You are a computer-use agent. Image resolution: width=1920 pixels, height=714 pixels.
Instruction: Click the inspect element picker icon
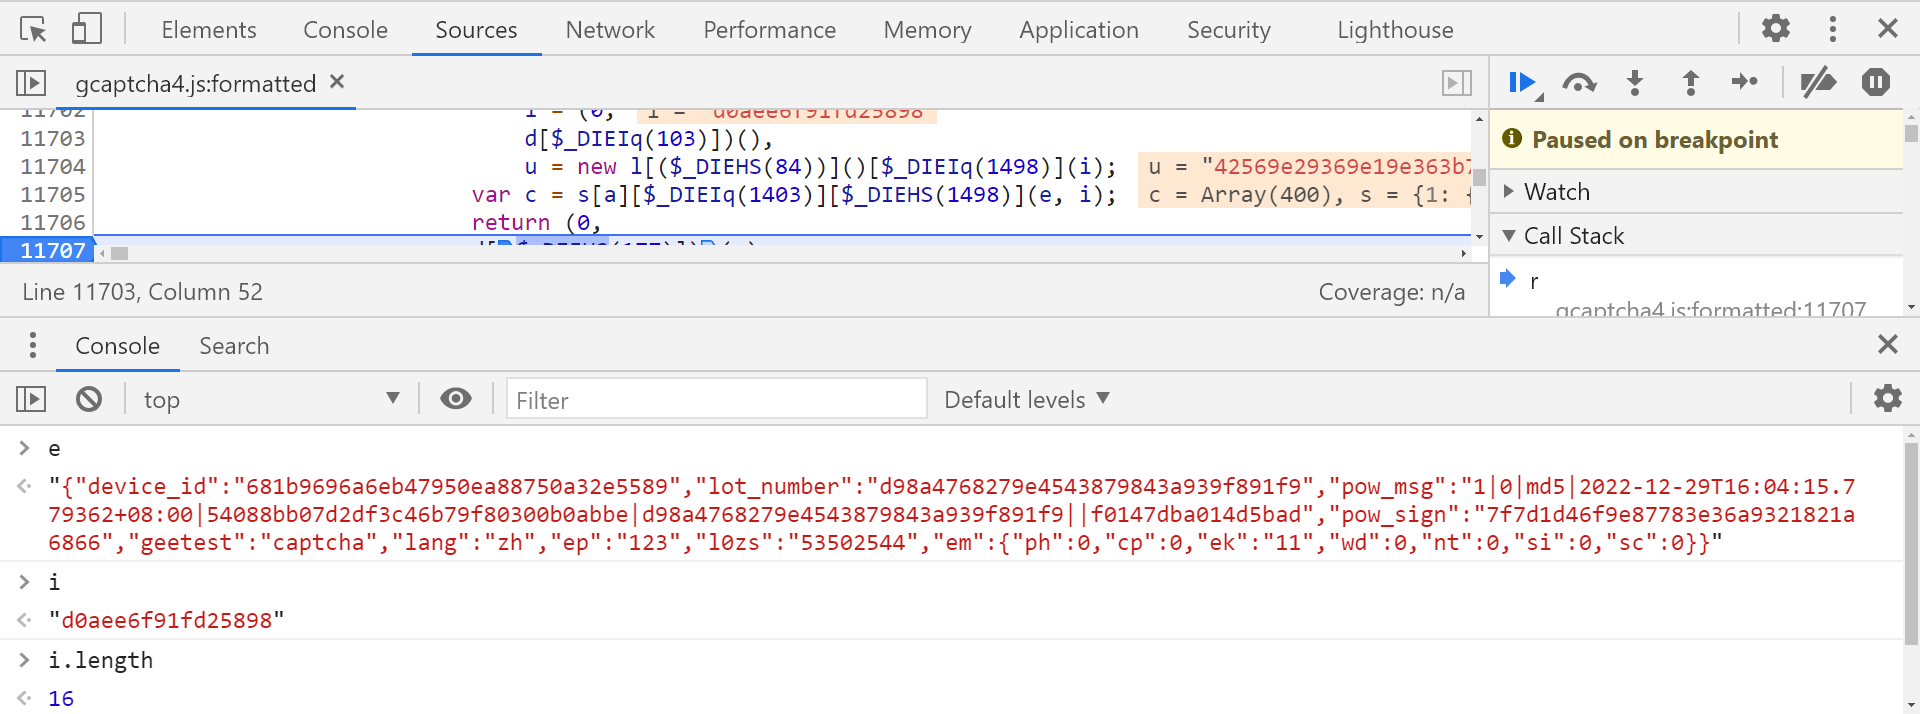tap(33, 29)
